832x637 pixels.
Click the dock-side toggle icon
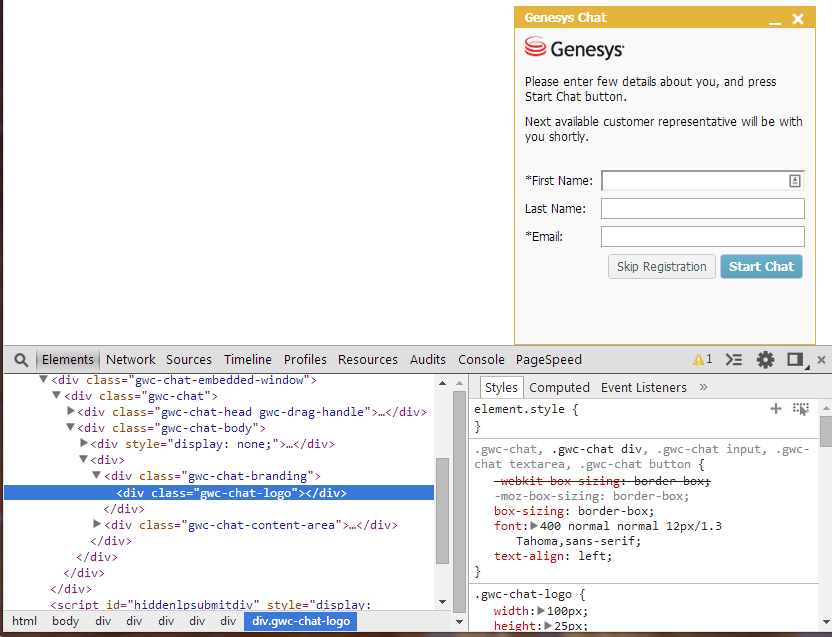pyautogui.click(x=795, y=360)
